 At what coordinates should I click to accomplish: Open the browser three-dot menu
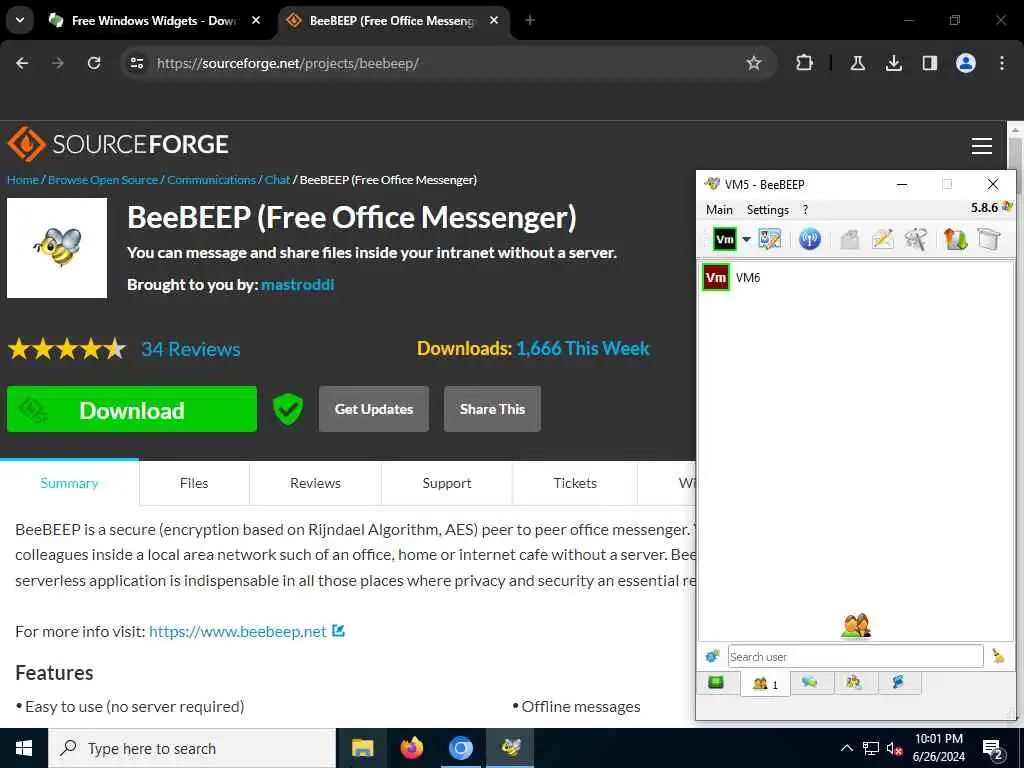(1002, 63)
